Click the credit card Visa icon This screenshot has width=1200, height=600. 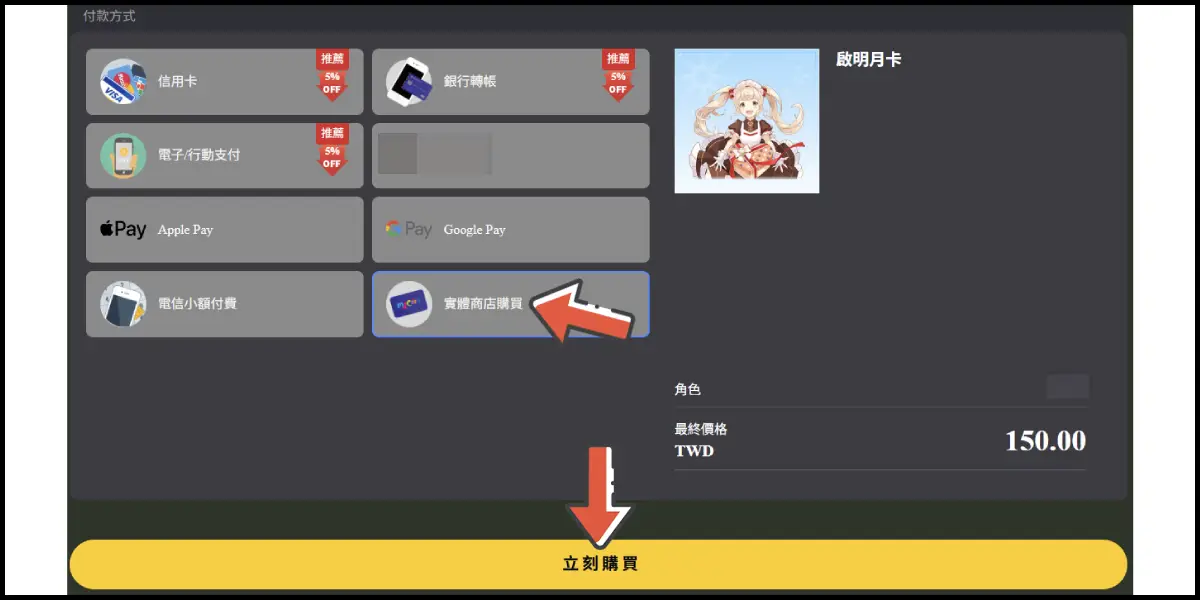click(123, 82)
